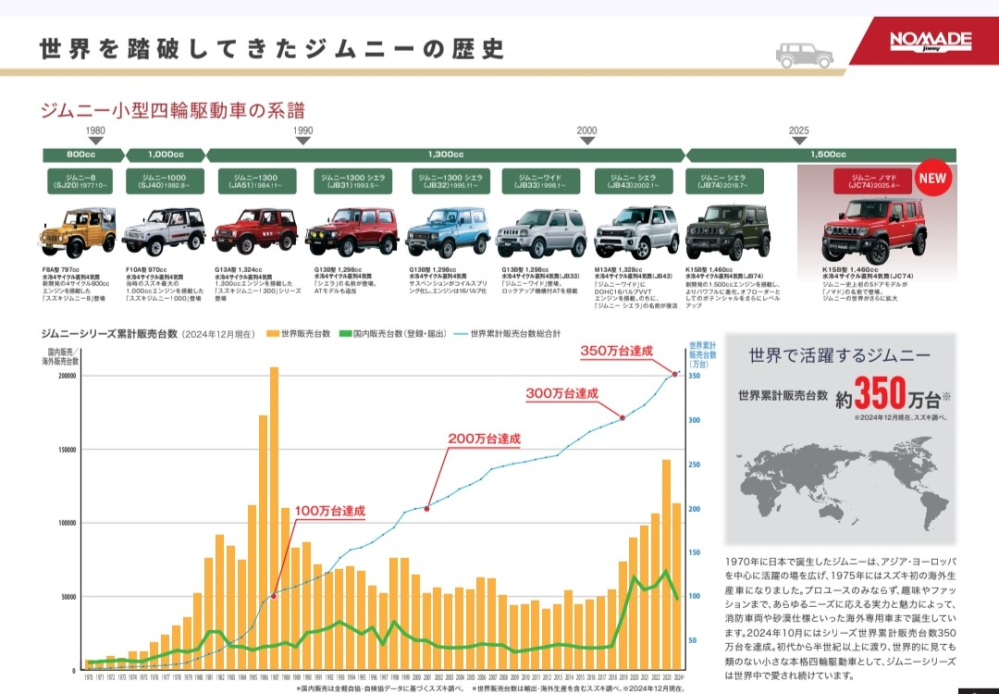Click the 2025 timeline marker arrow
This screenshot has width=999, height=694.
tap(799, 141)
